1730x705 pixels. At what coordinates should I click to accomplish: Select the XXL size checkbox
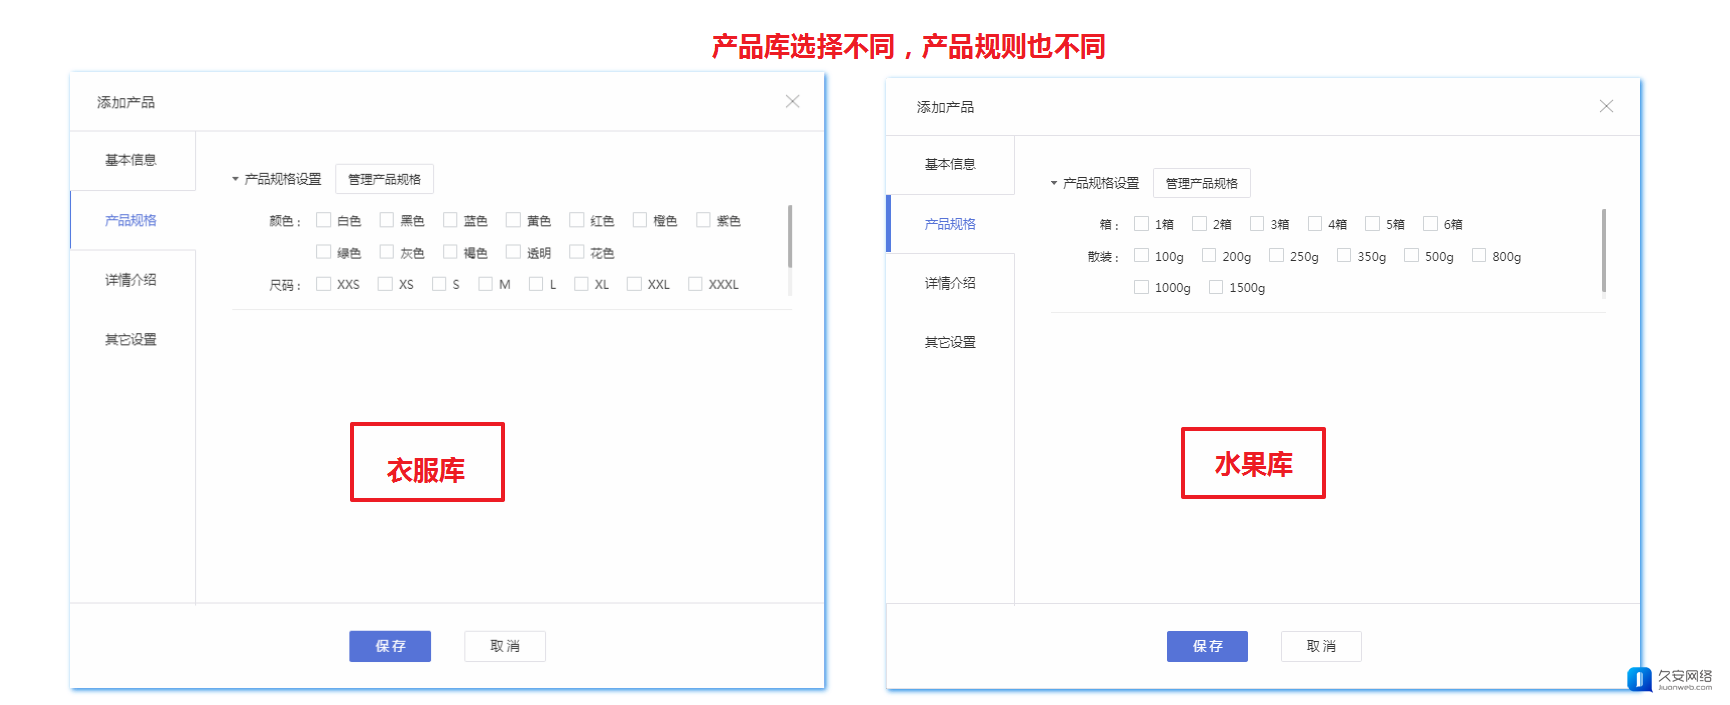point(634,284)
